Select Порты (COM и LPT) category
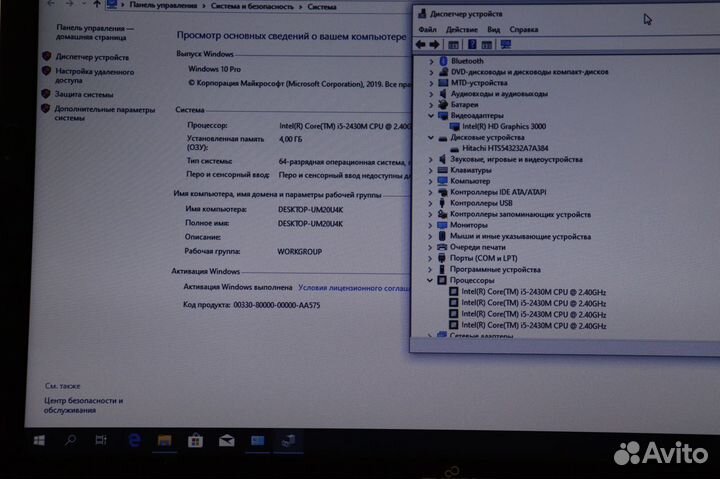Screen dimensions: 720x479 pyautogui.click(x=484, y=258)
